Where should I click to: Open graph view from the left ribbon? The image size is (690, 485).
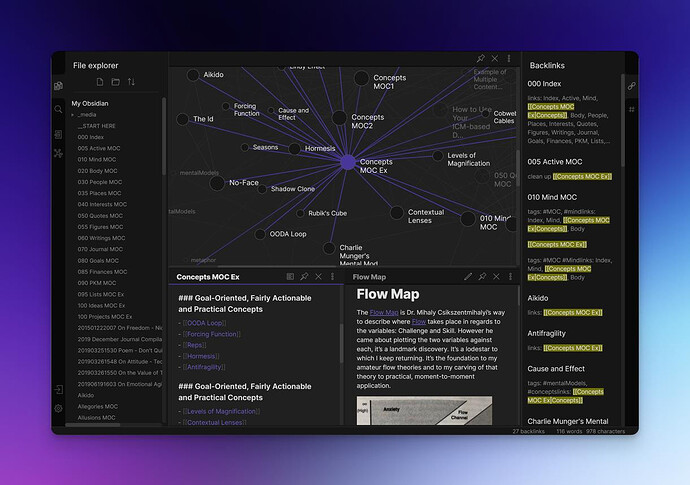click(x=58, y=154)
